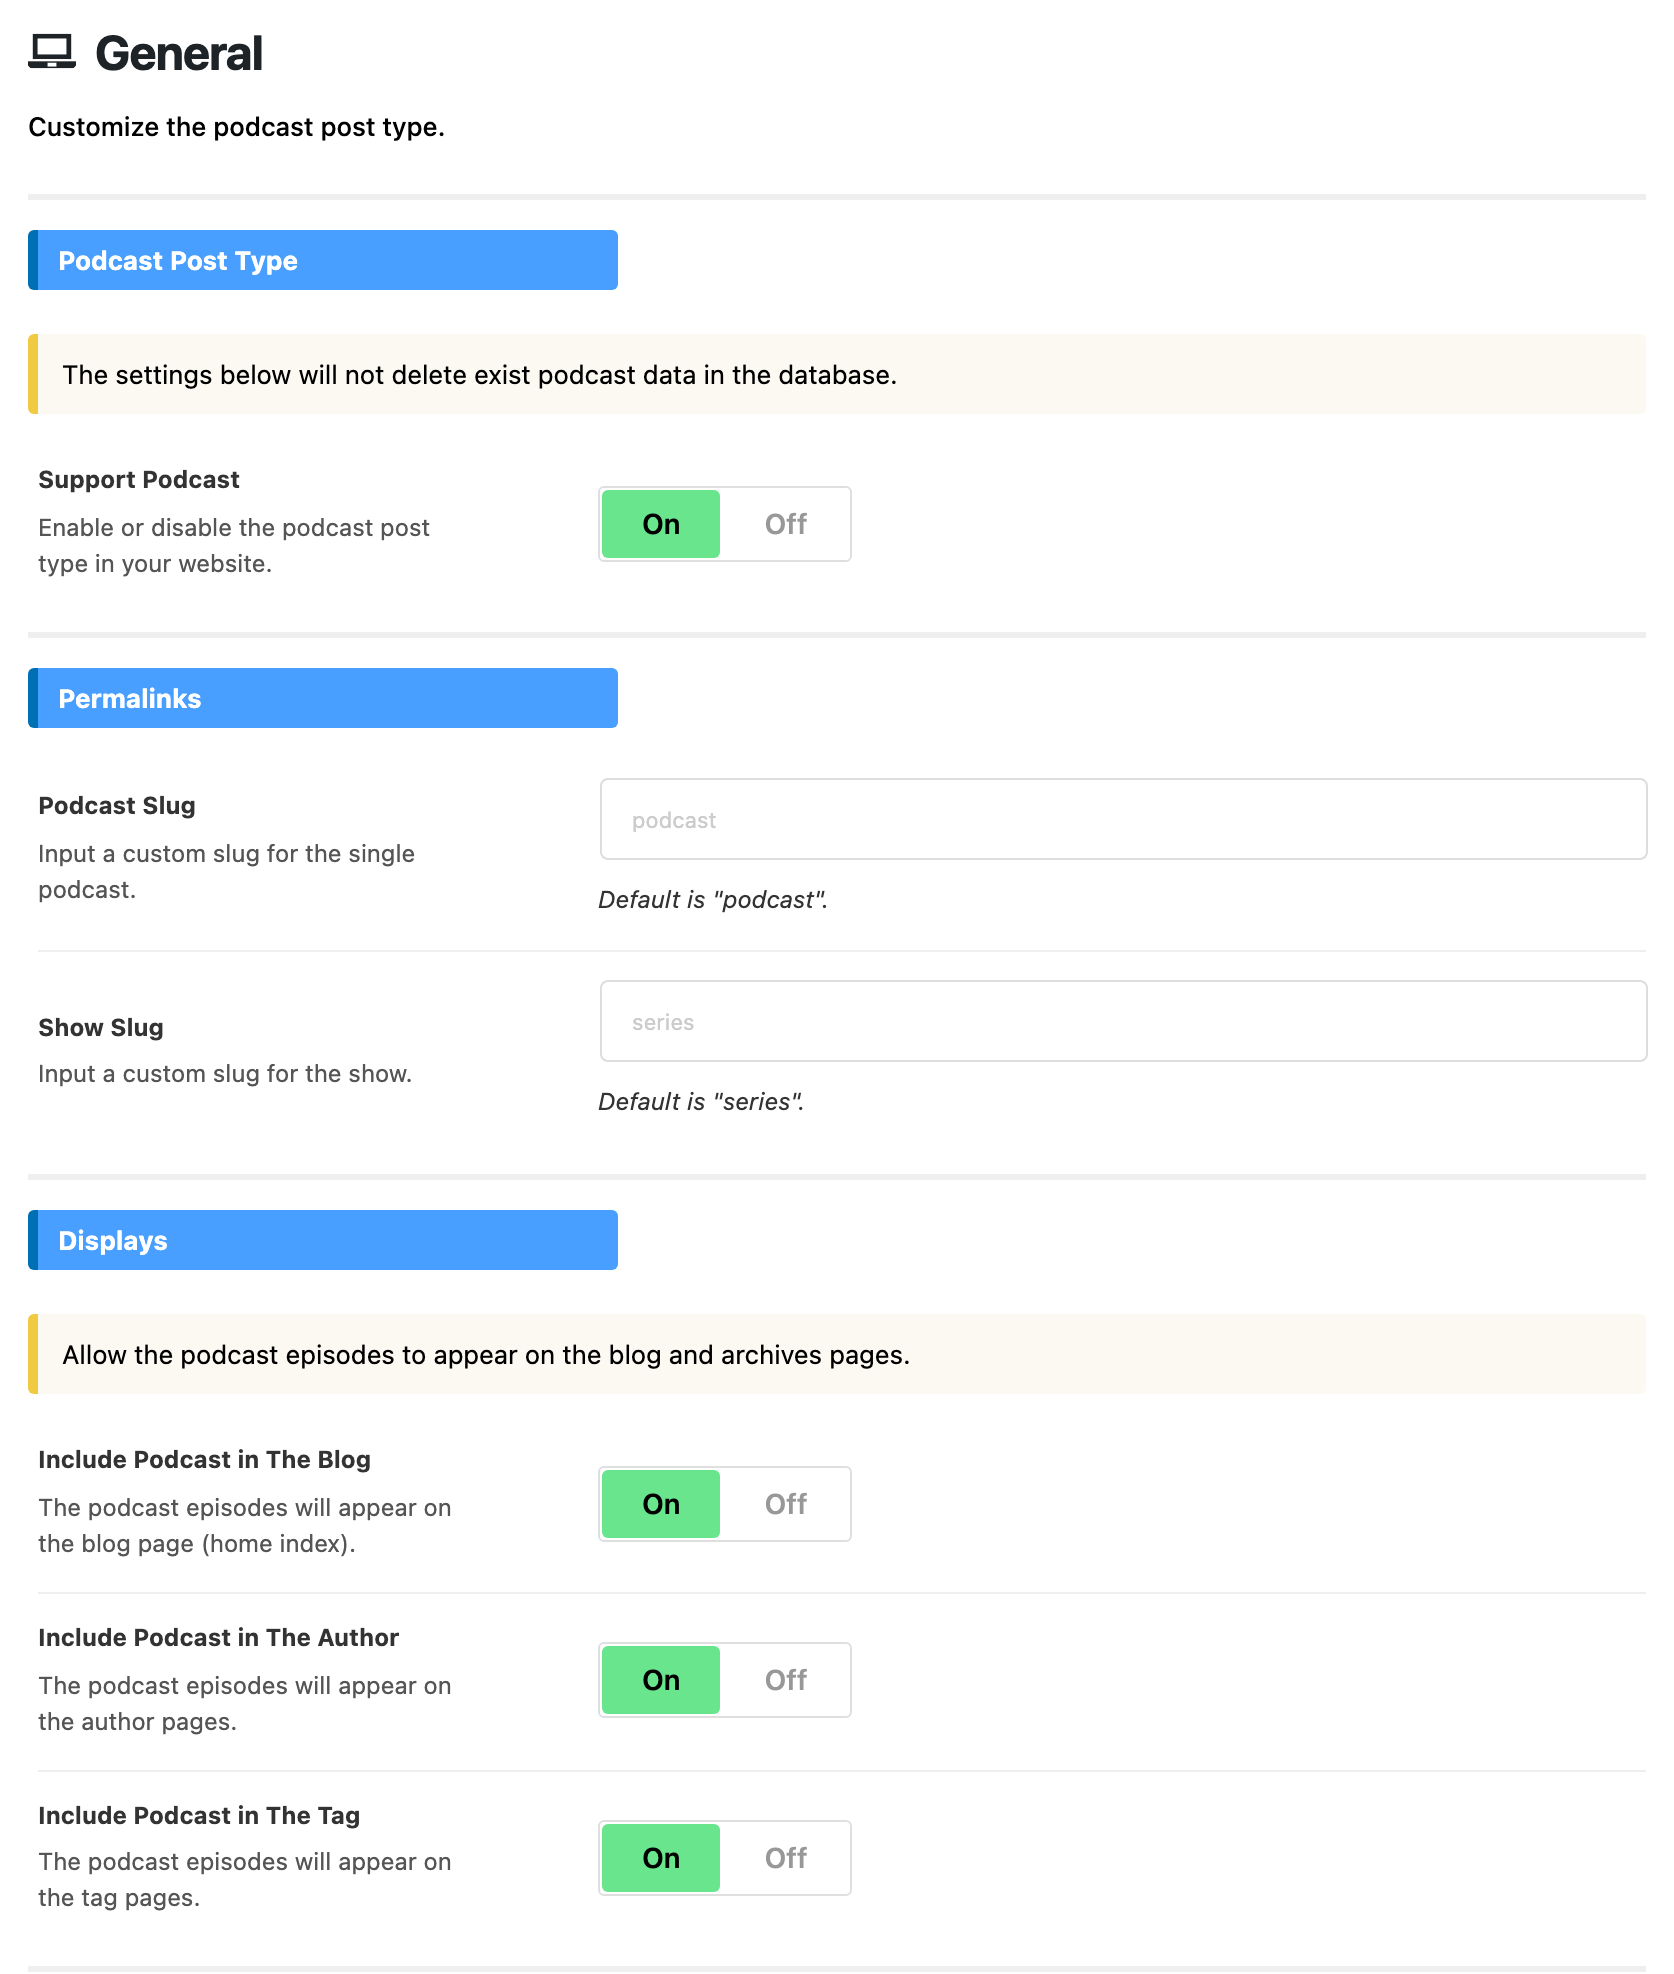Click the notice about blog and archives pages
Viewport: 1674px width, 1974px height.
point(837,1354)
